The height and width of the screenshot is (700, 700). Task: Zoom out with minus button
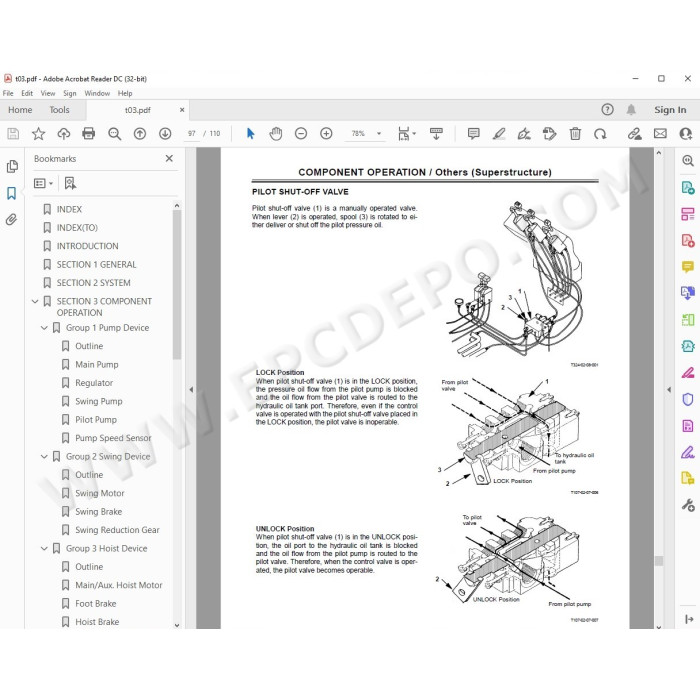[301, 133]
